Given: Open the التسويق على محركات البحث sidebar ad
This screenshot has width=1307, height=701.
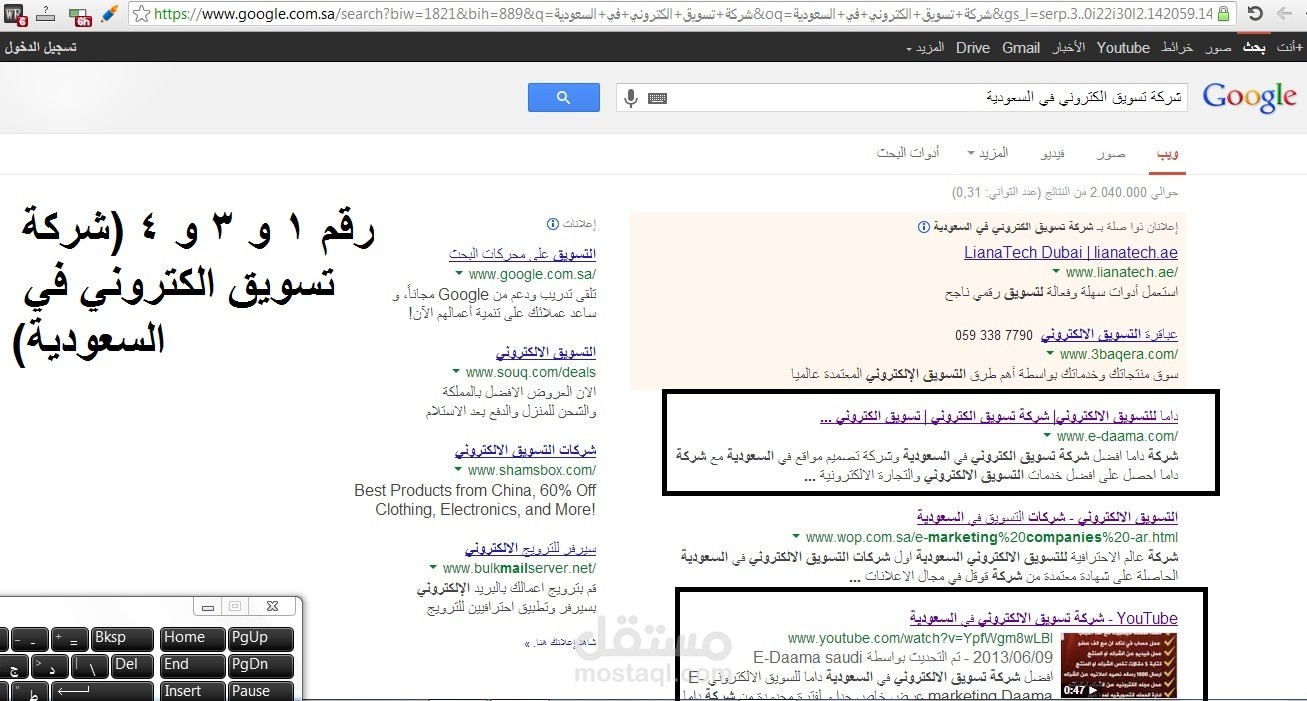Looking at the screenshot, I should pyautogui.click(x=522, y=254).
